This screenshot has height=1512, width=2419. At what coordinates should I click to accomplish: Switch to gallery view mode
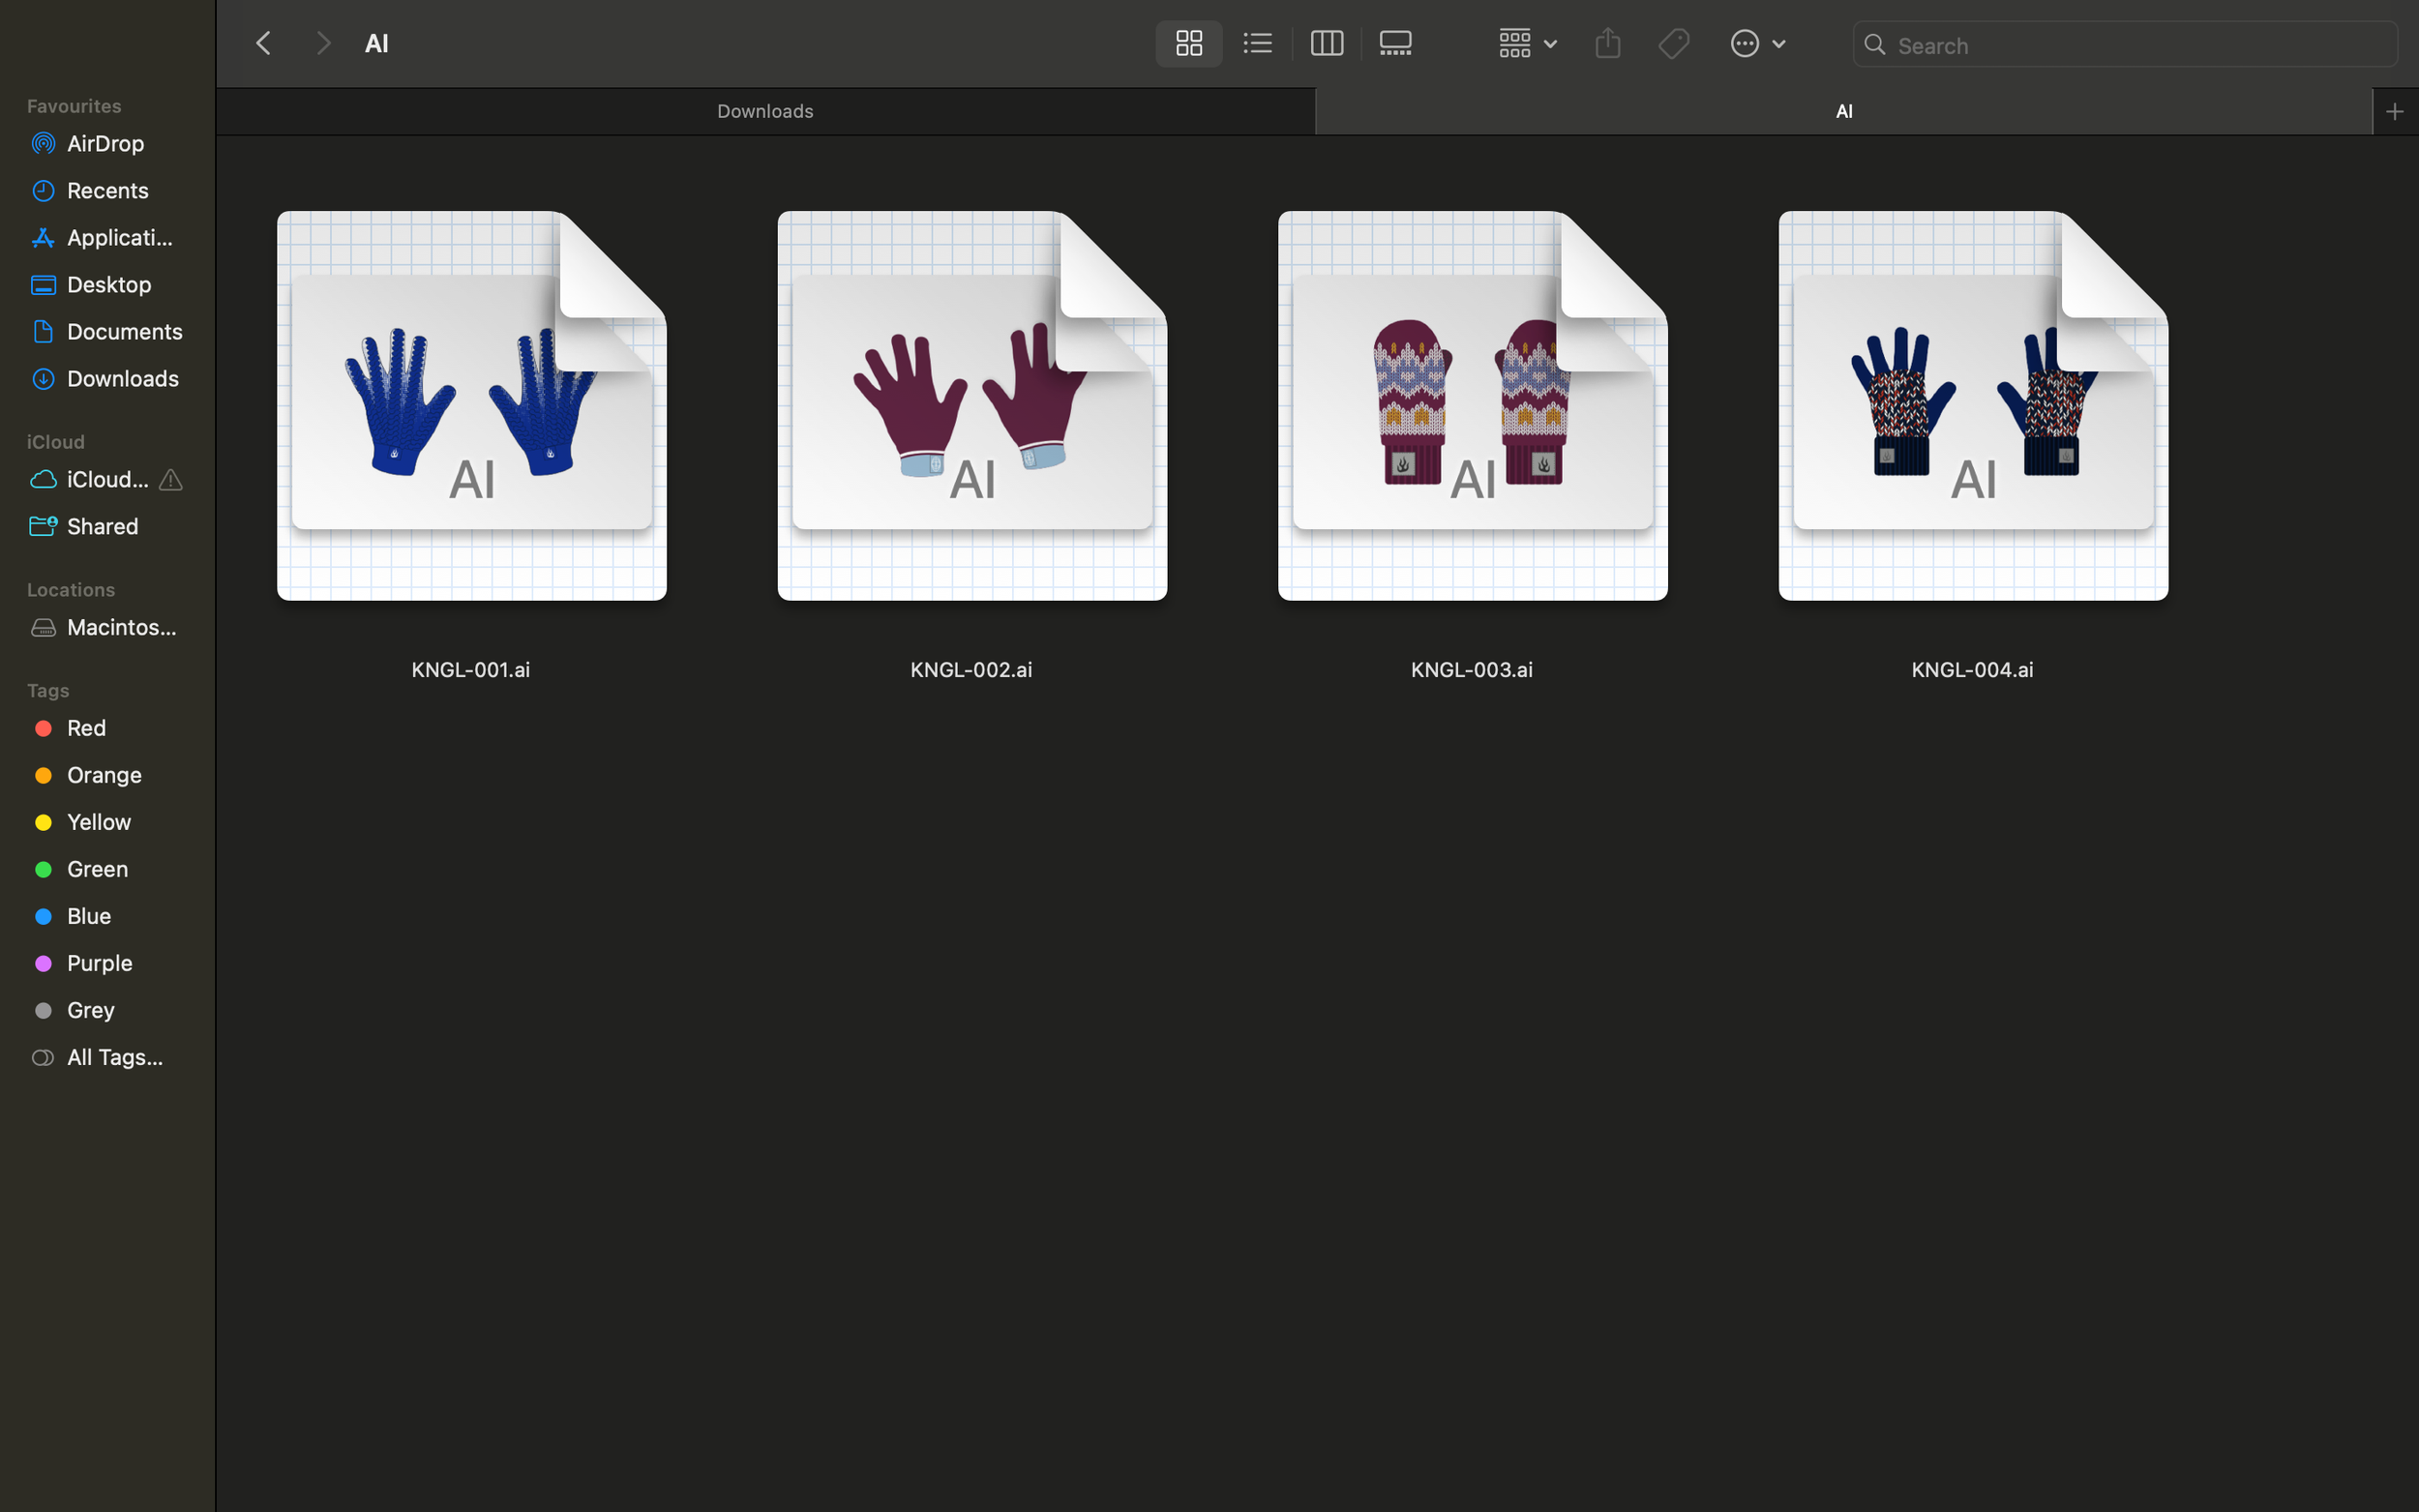click(1394, 43)
